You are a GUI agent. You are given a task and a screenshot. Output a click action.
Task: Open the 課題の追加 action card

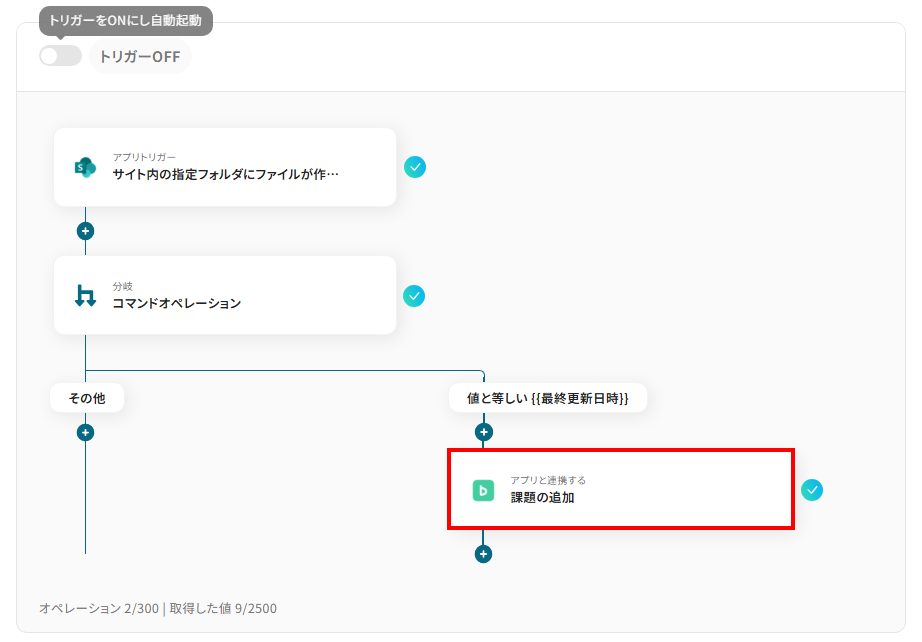pos(621,489)
